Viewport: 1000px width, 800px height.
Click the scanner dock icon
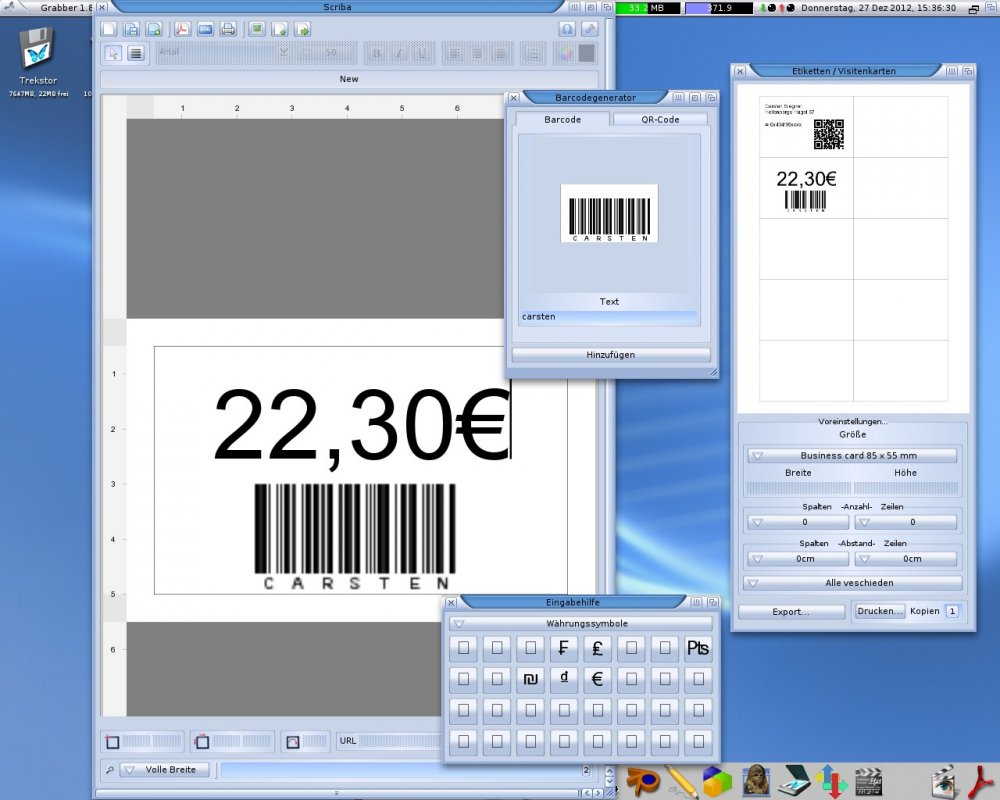pos(794,780)
